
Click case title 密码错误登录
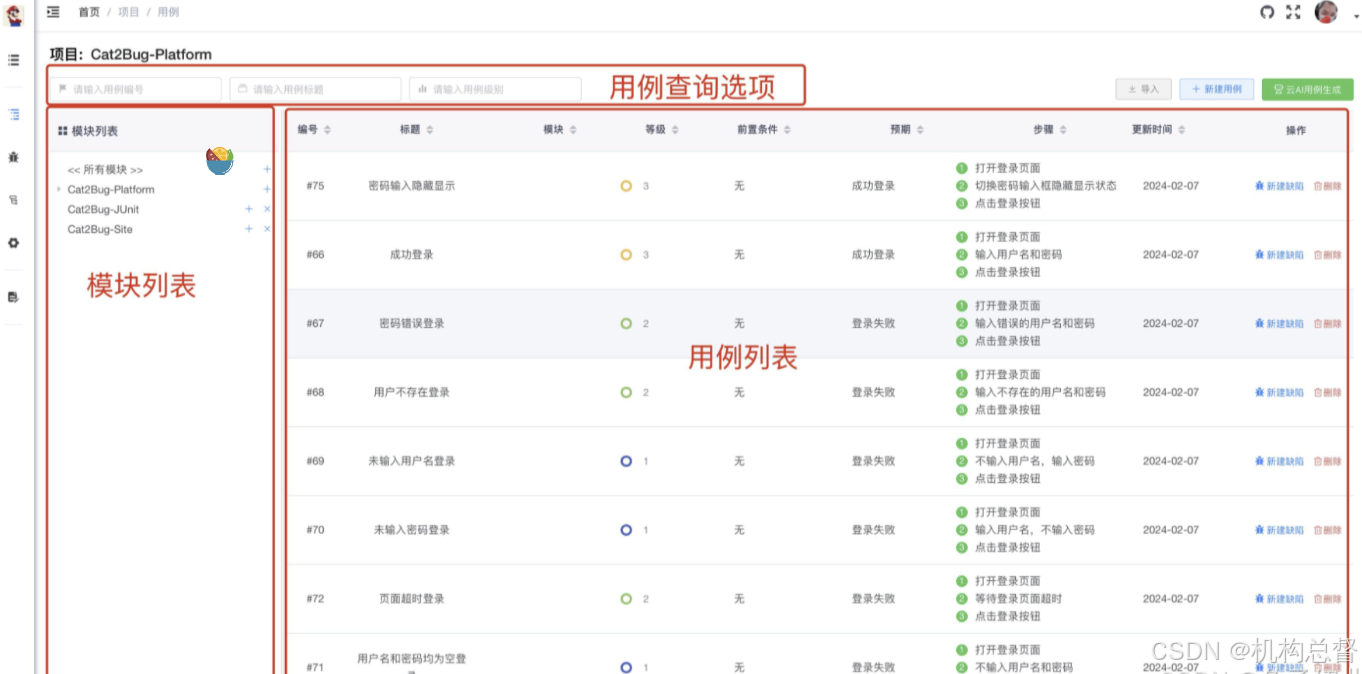point(412,323)
